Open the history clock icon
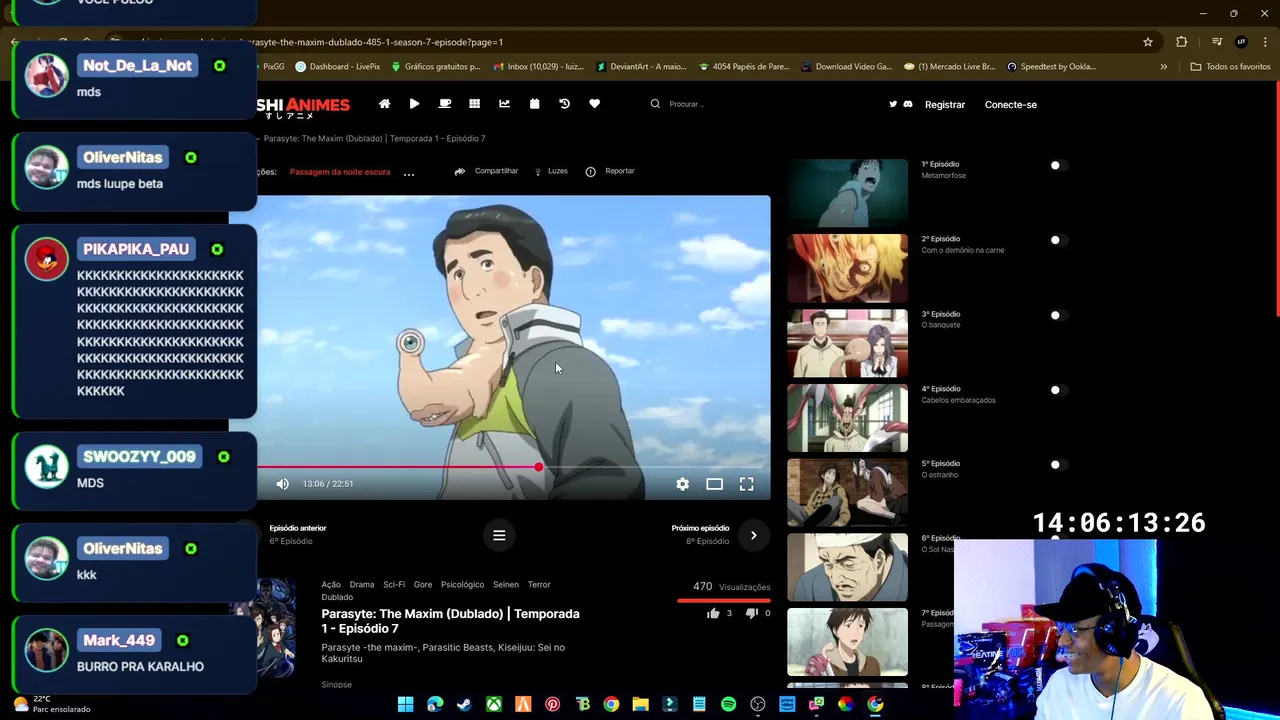This screenshot has width=1280, height=720. [x=564, y=104]
